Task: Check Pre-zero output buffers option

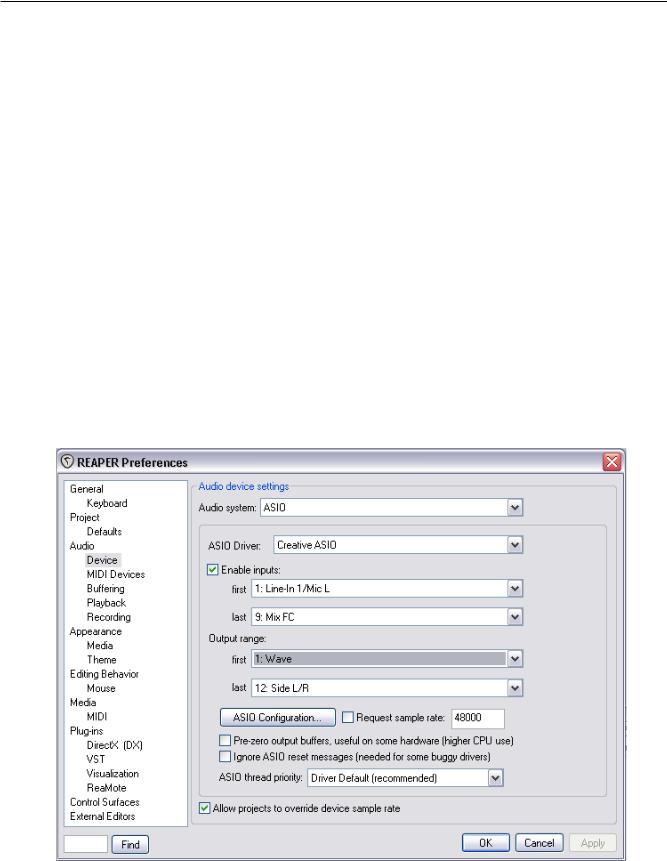Action: click(225, 740)
